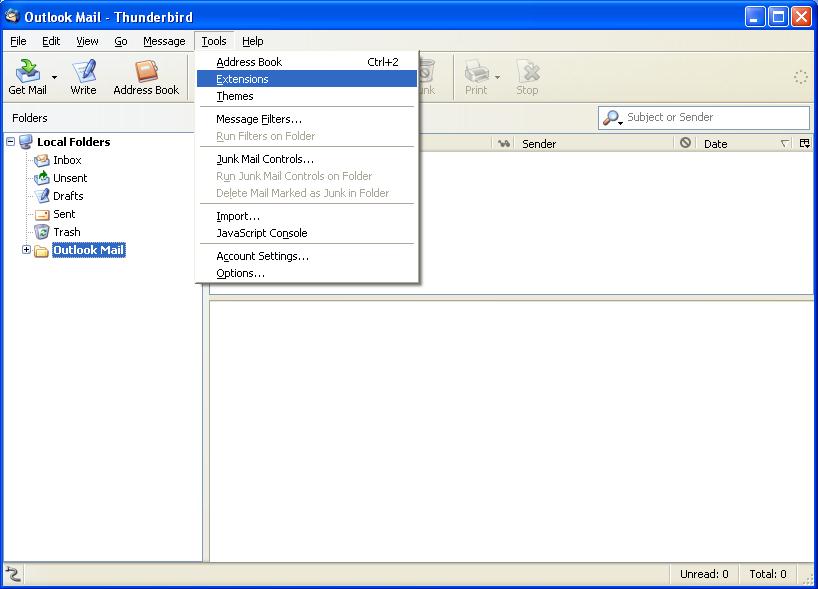Select the Trash folder
The width and height of the screenshot is (818, 589).
tap(67, 232)
